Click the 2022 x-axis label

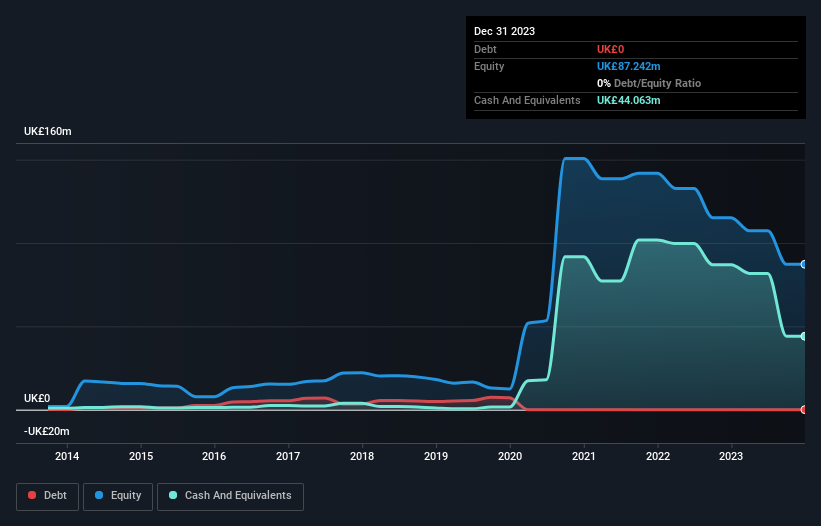pos(658,456)
